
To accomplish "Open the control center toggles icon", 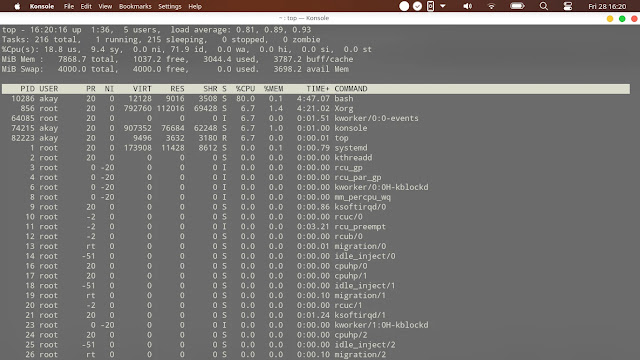I will coord(568,6).
